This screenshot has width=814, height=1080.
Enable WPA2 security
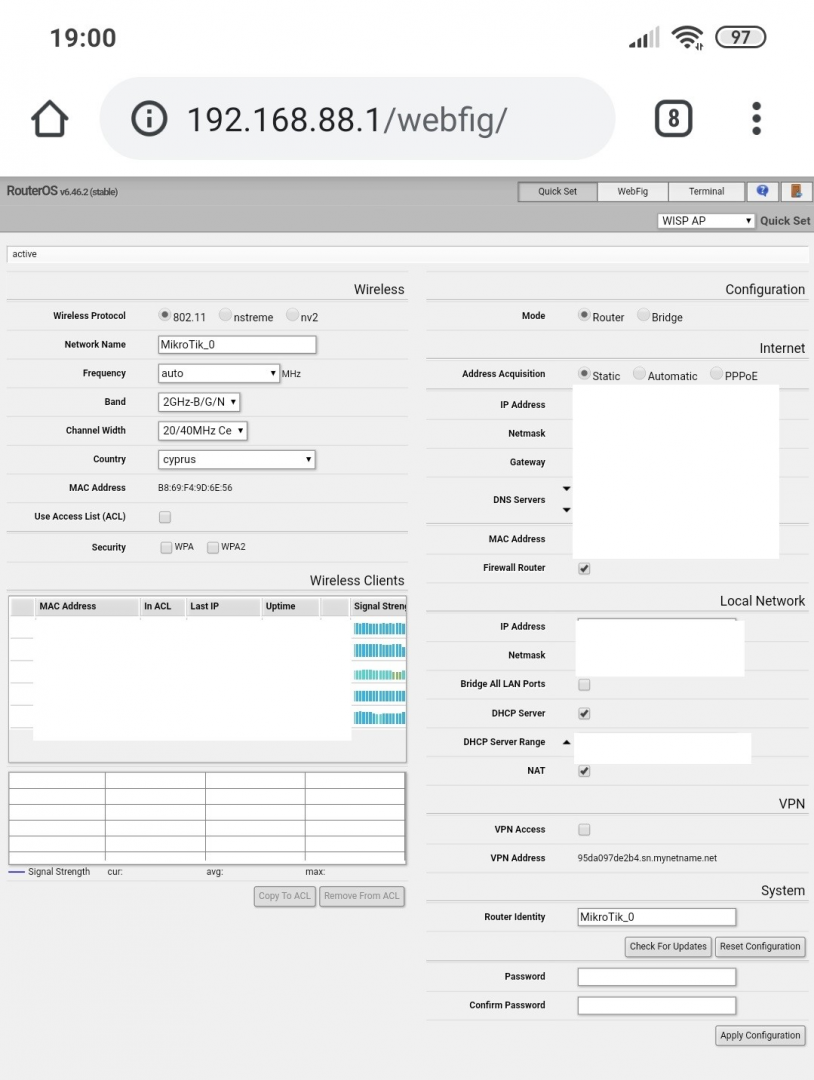coord(213,547)
